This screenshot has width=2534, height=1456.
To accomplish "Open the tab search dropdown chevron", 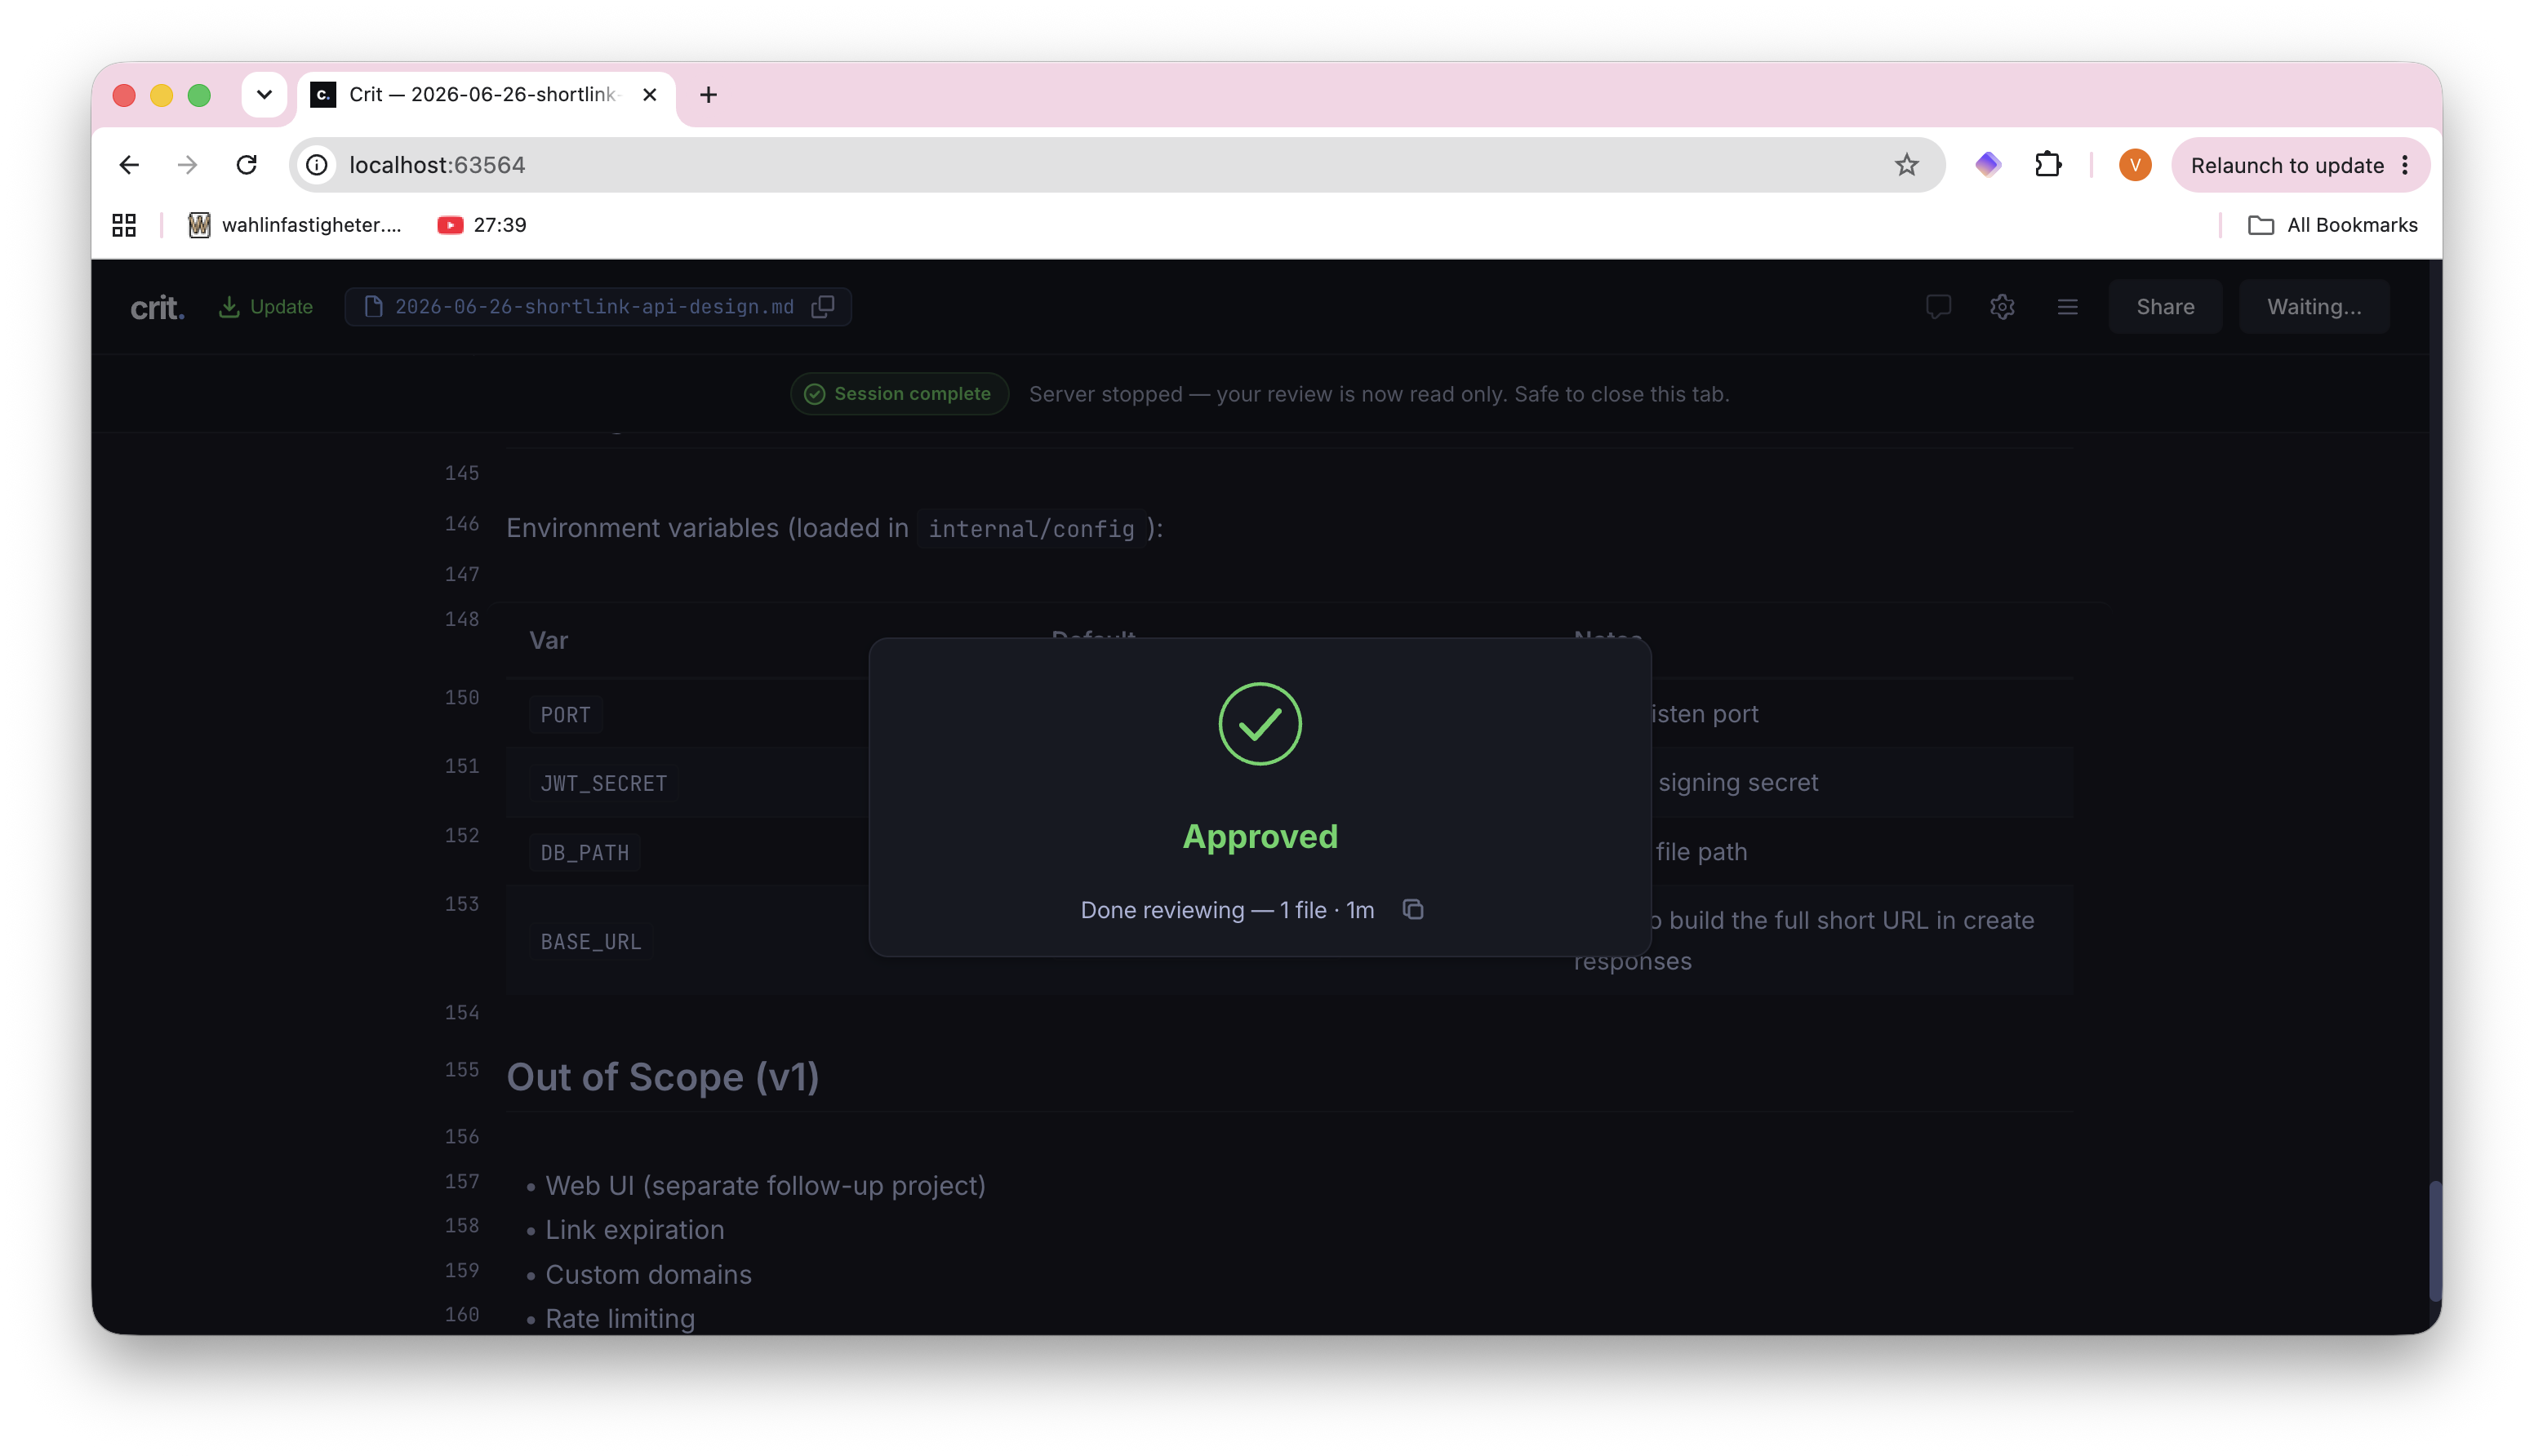I will coord(264,94).
